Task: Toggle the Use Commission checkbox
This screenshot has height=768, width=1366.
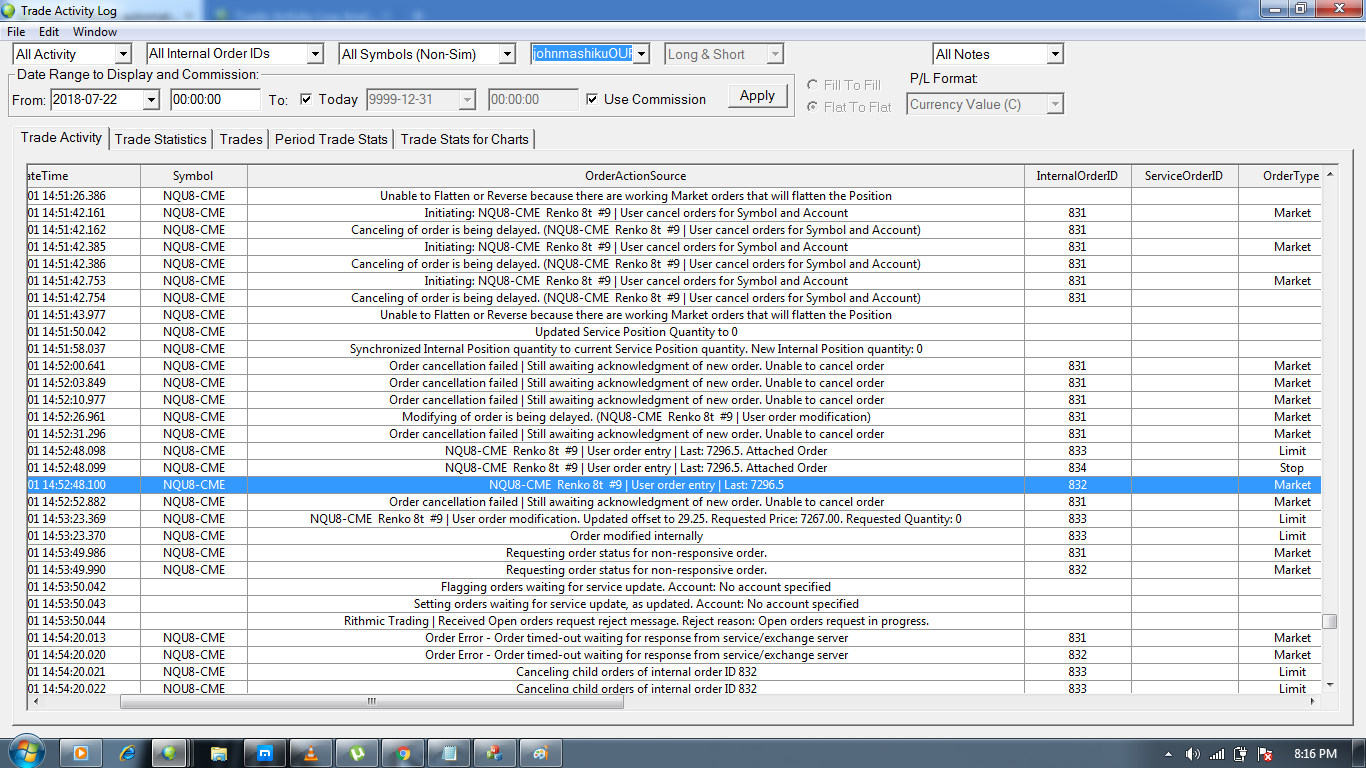Action: (592, 99)
